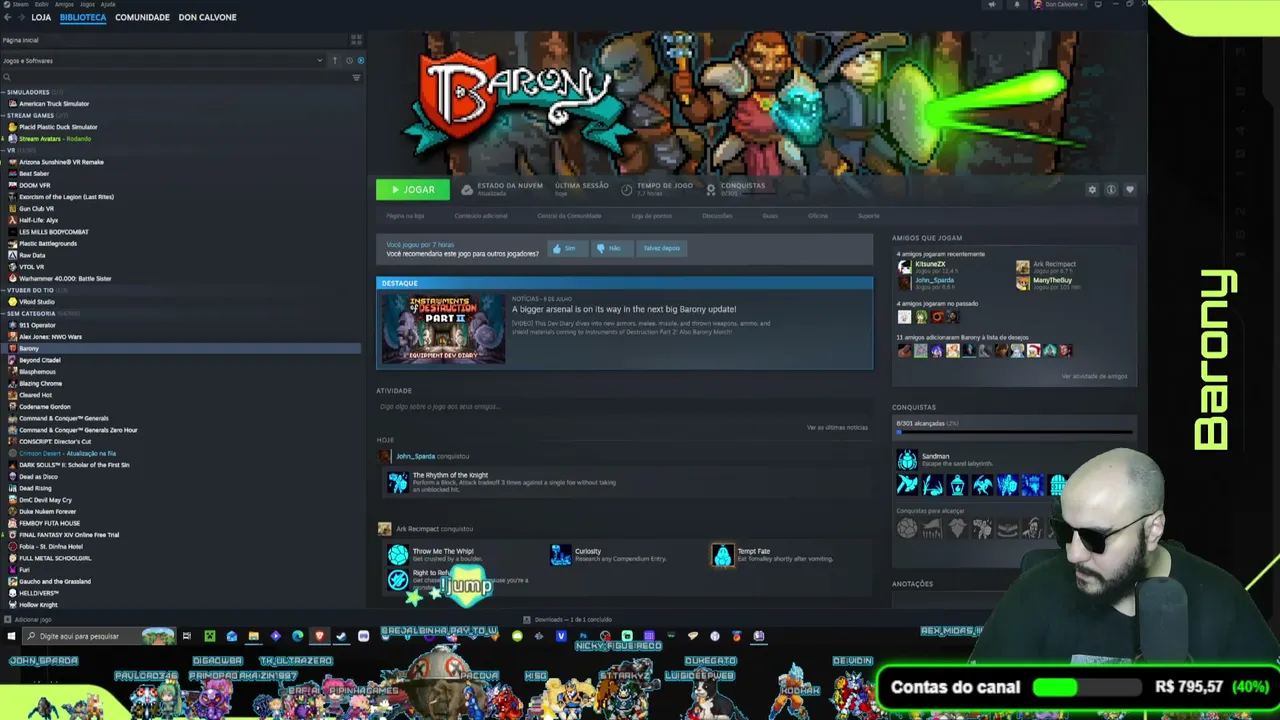Viewport: 1280px width, 720px height.
Task: Select Half-Life: Alyx in the library list
Action: 39,220
